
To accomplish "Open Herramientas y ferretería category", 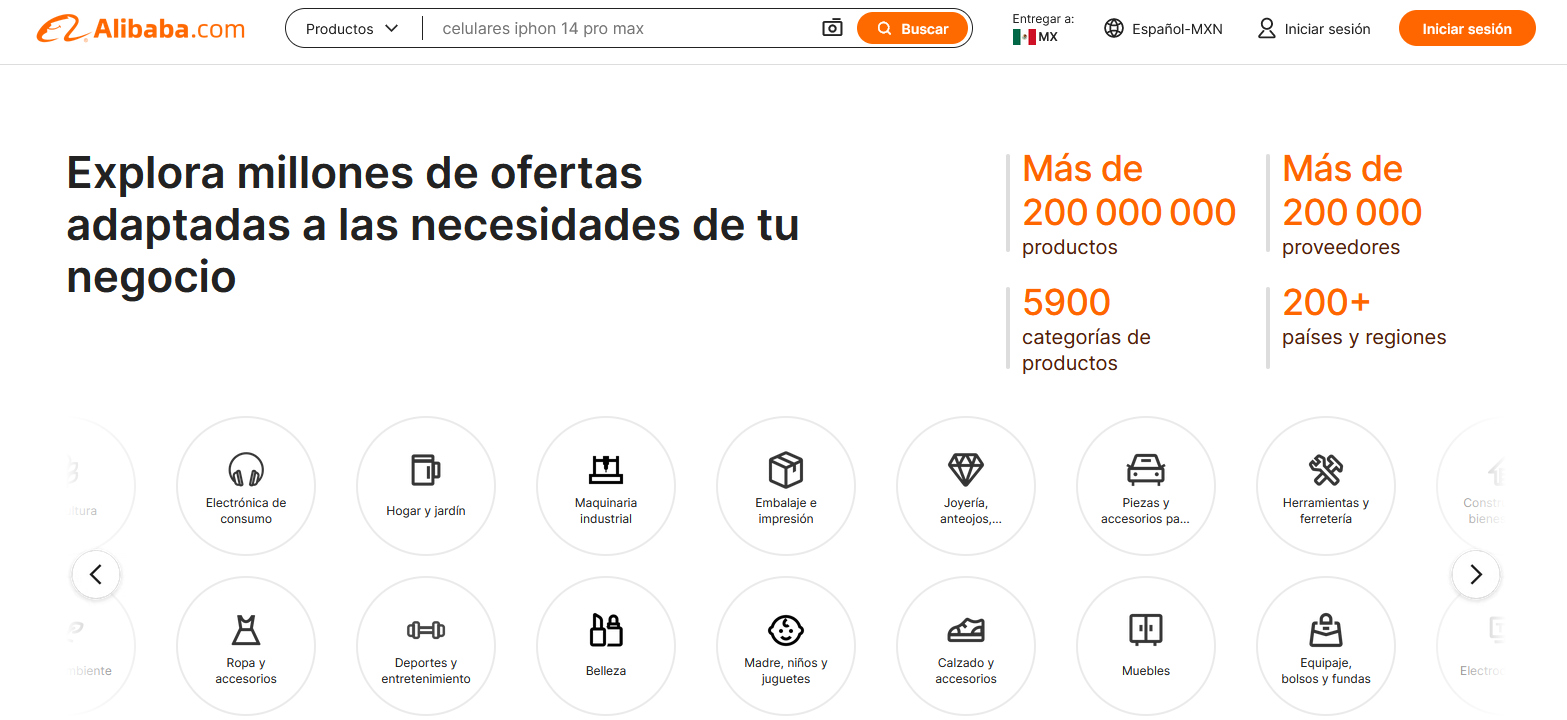I will pos(1326,486).
